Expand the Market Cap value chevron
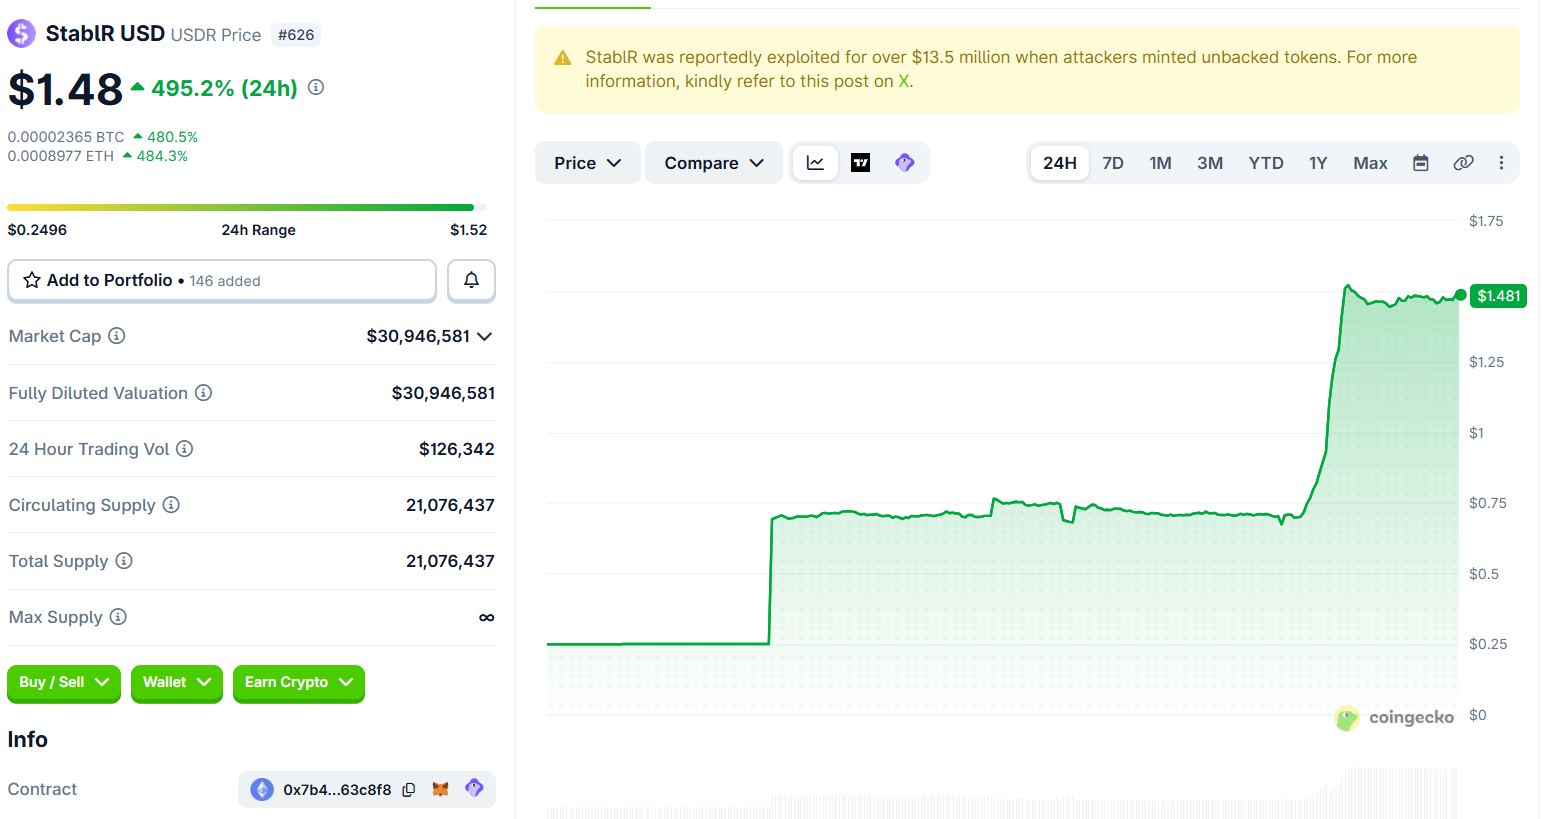1543x819 pixels. tap(485, 336)
